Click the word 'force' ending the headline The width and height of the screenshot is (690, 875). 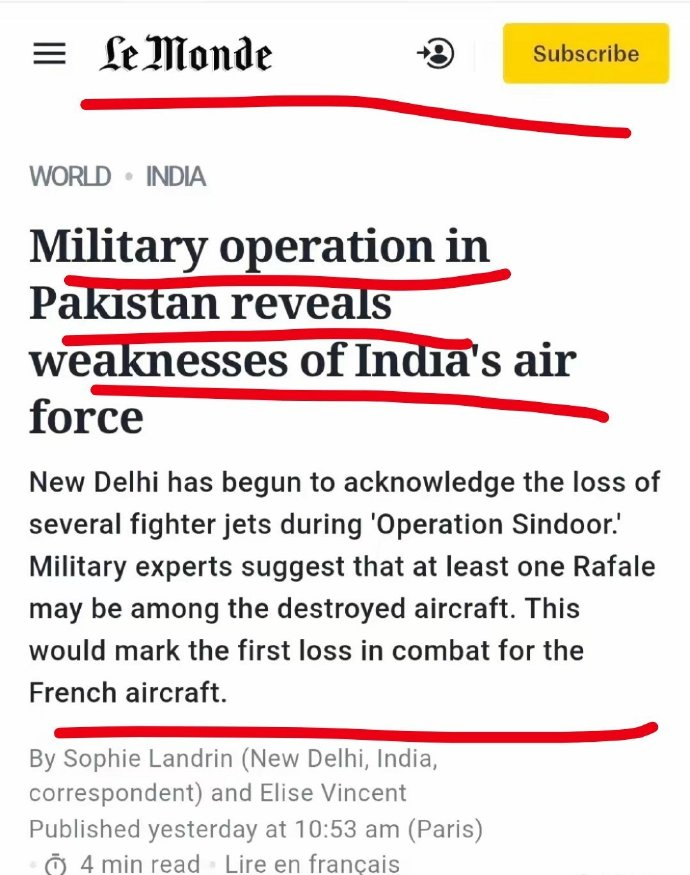[x=86, y=417]
